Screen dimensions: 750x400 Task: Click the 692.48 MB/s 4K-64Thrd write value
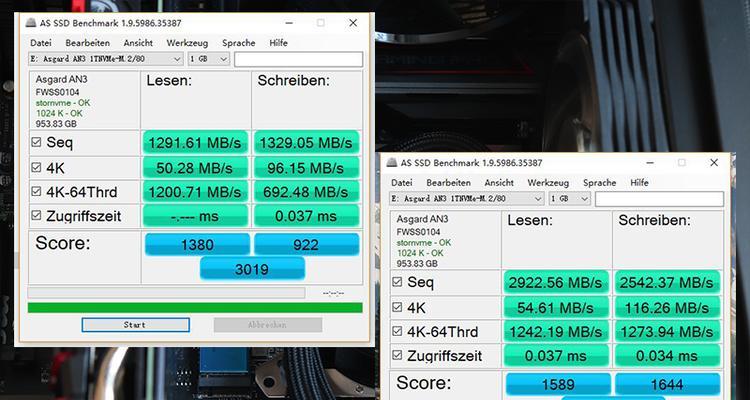point(306,191)
